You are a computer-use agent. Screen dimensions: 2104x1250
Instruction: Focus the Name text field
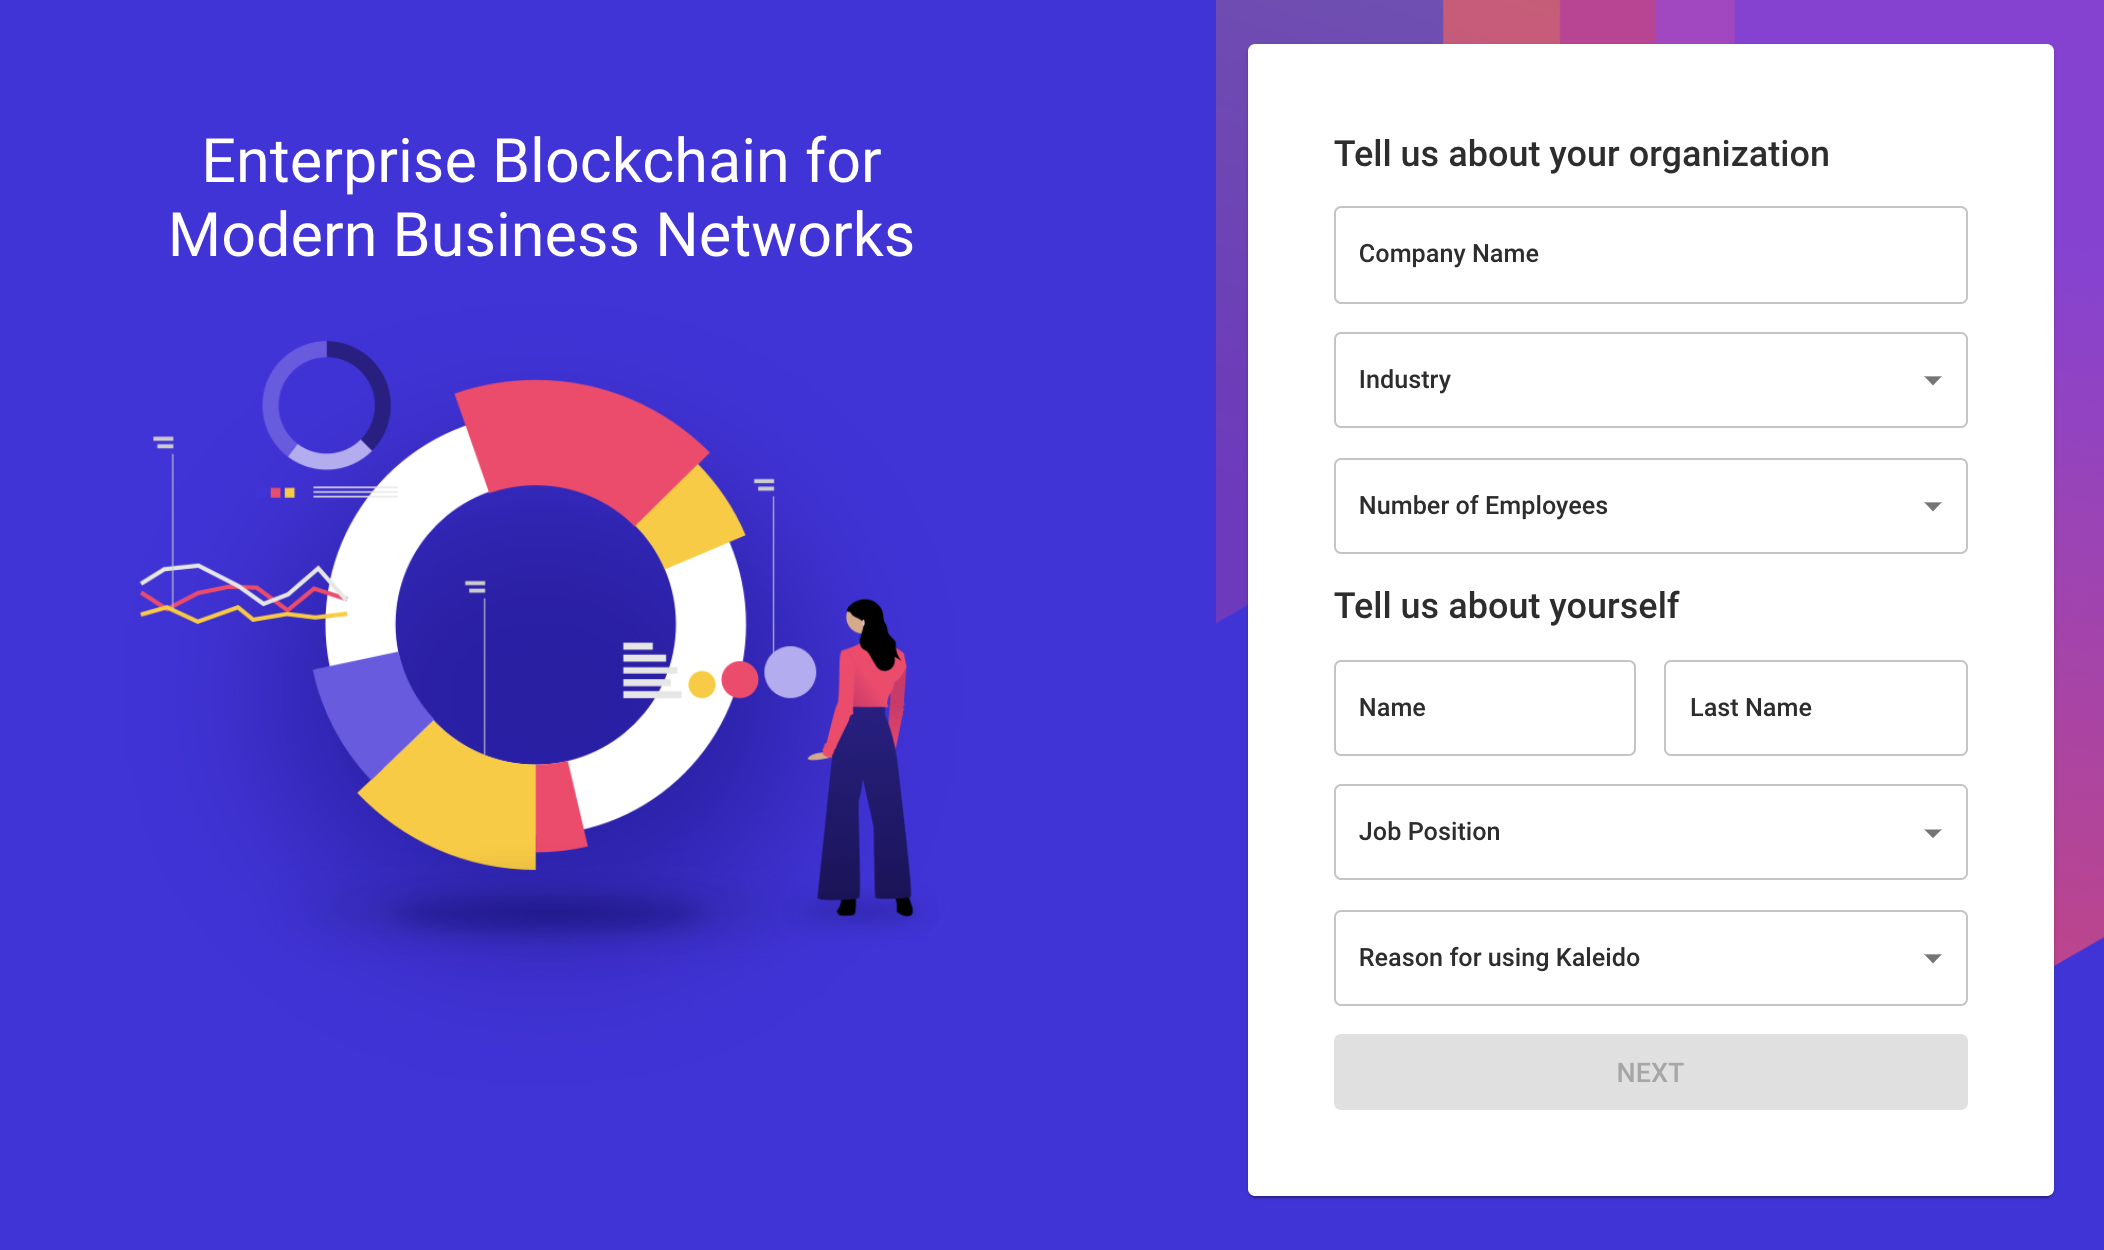click(x=1485, y=708)
